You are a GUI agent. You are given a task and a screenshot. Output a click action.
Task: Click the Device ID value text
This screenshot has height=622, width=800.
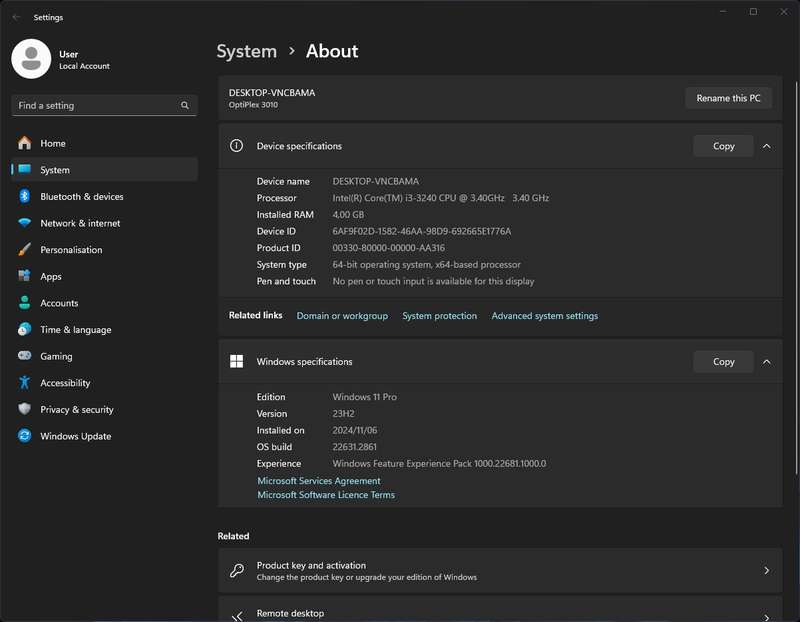tap(421, 231)
